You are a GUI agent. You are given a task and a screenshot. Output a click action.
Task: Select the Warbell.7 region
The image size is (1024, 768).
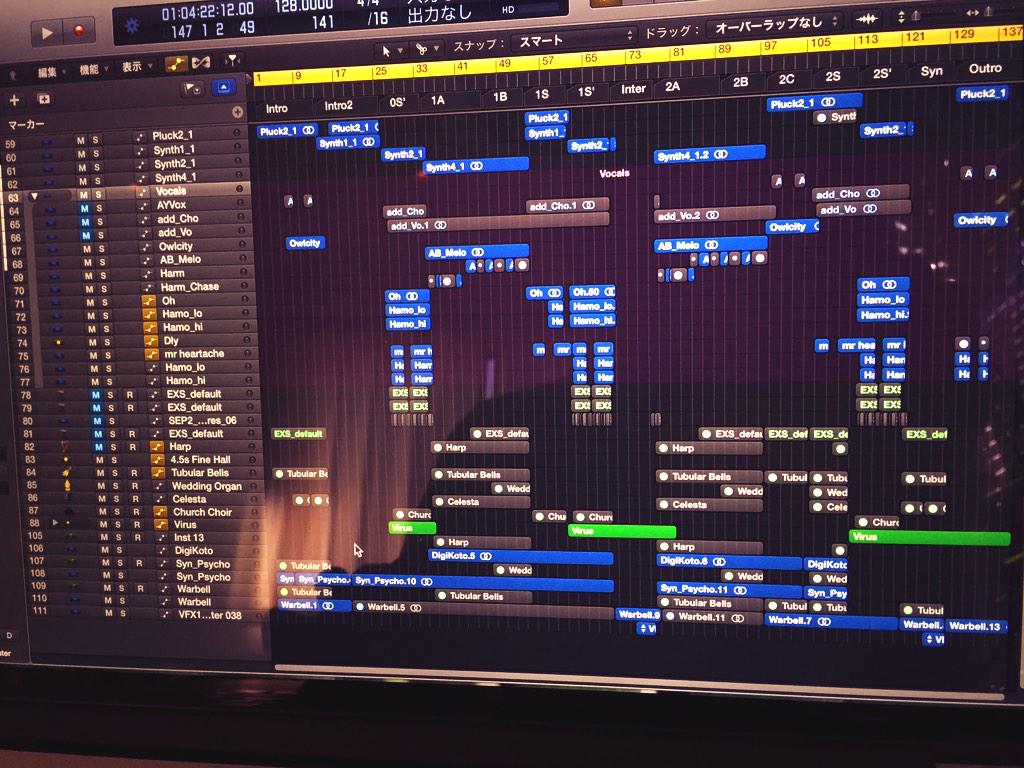(x=831, y=621)
